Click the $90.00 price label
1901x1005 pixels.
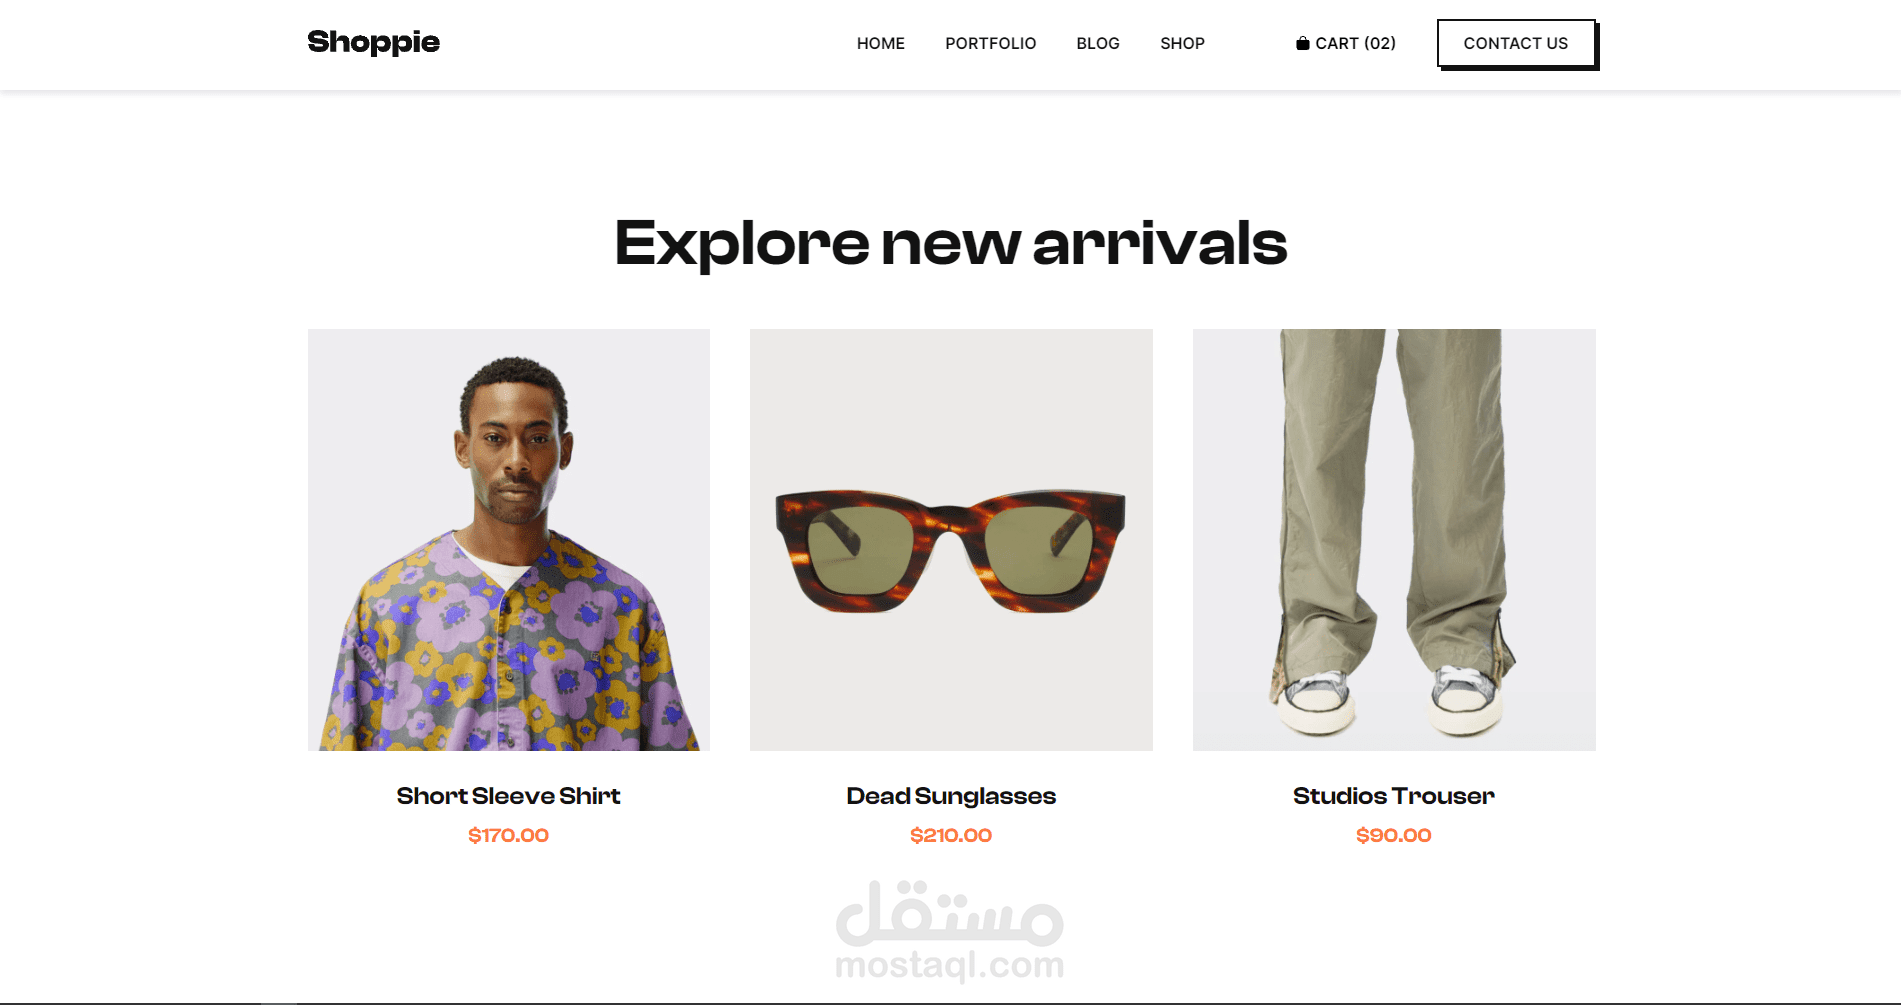(1394, 835)
